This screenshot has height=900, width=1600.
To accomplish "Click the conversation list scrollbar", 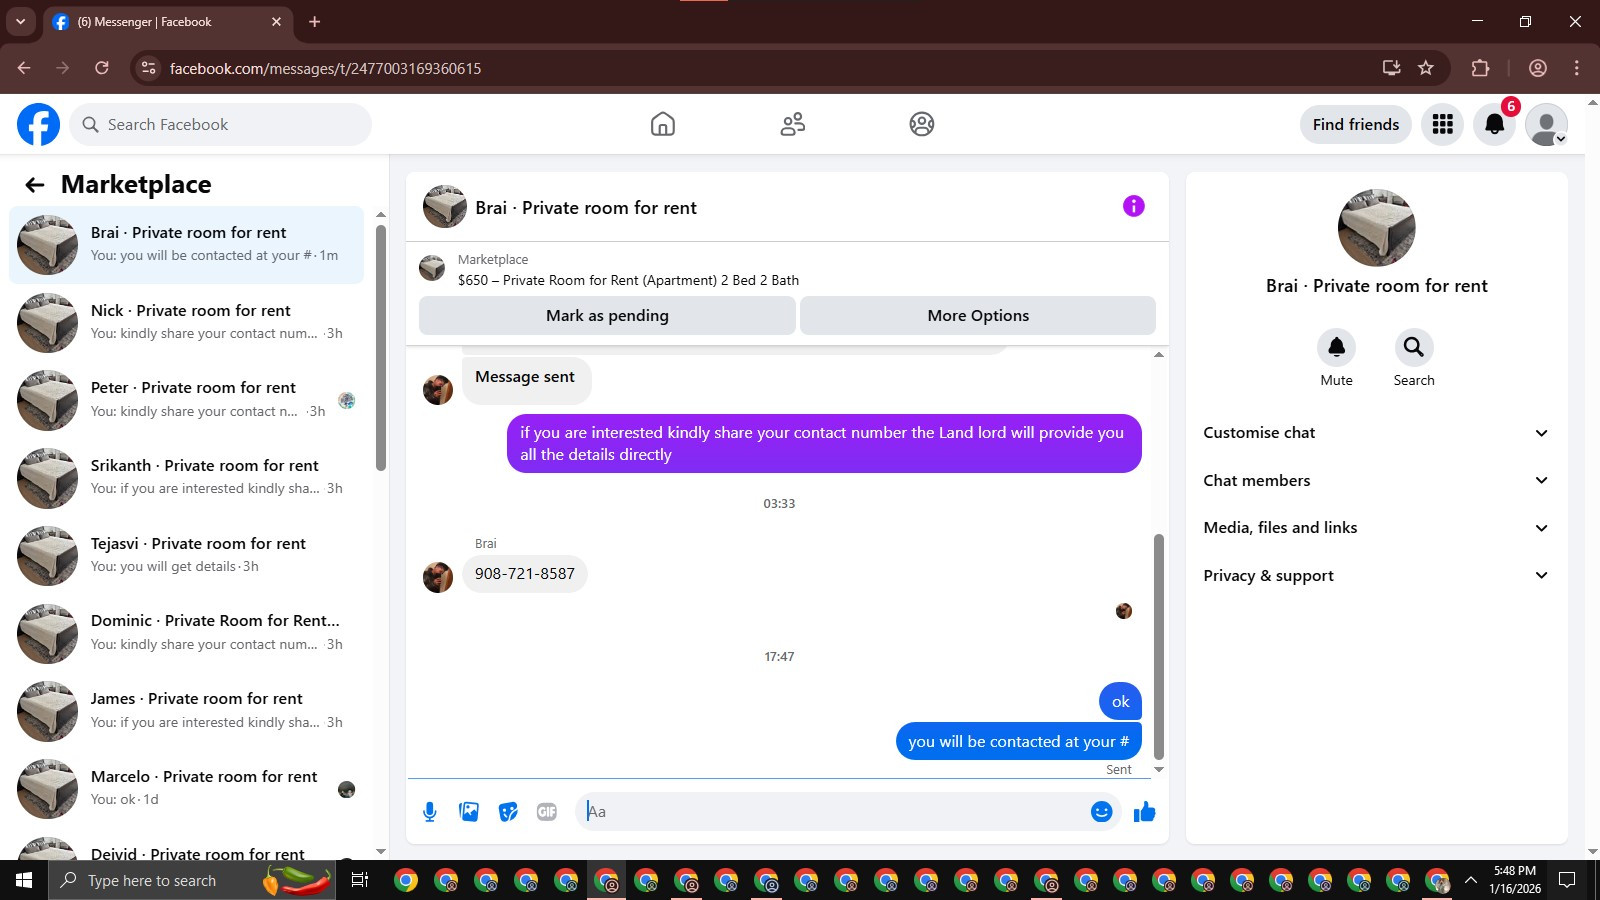I will coord(380,347).
